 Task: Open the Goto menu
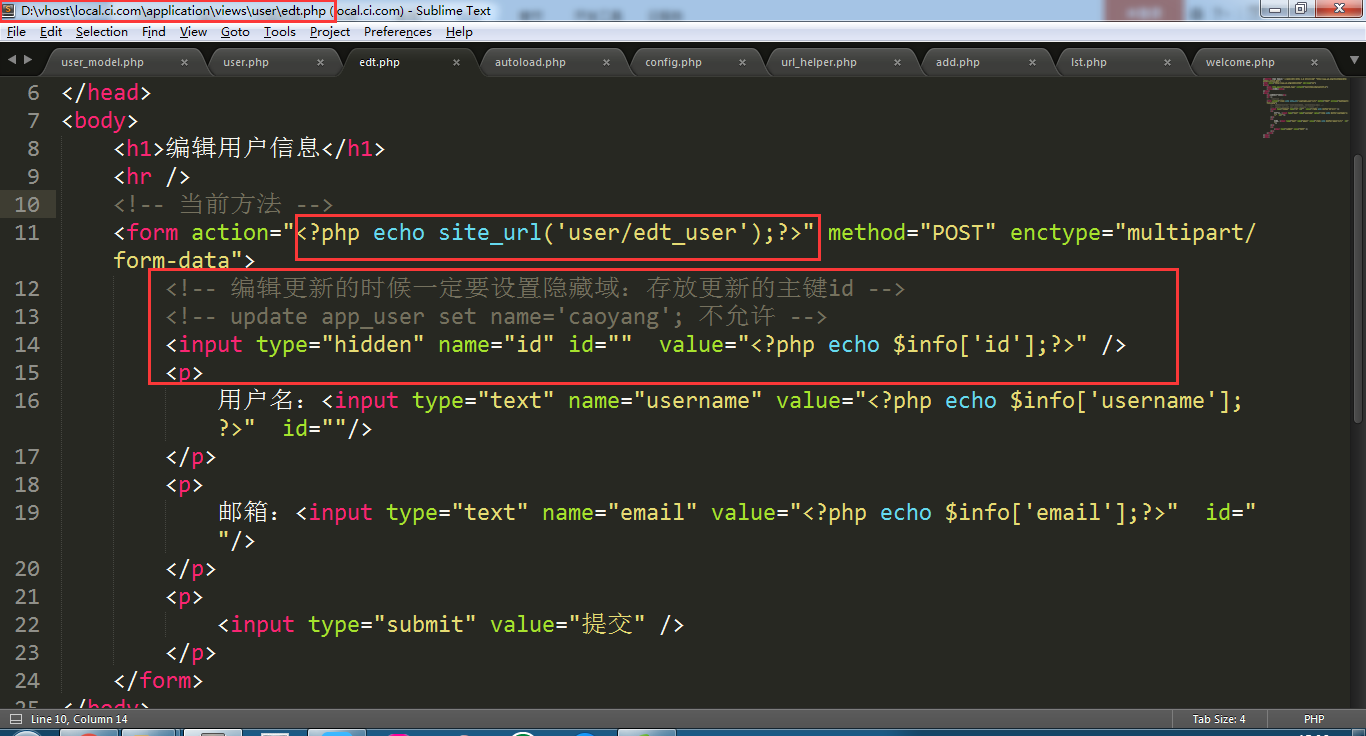tap(235, 32)
